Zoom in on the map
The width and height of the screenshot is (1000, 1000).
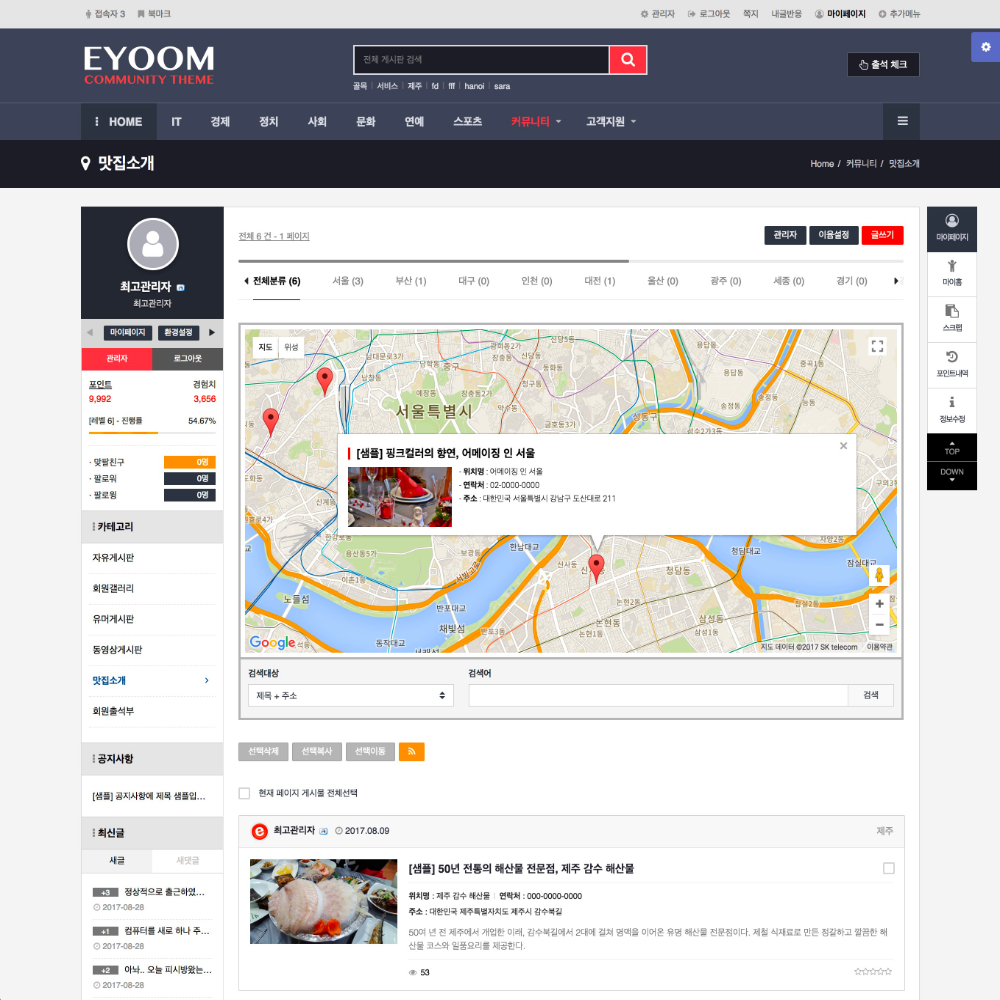pyautogui.click(x=879, y=604)
